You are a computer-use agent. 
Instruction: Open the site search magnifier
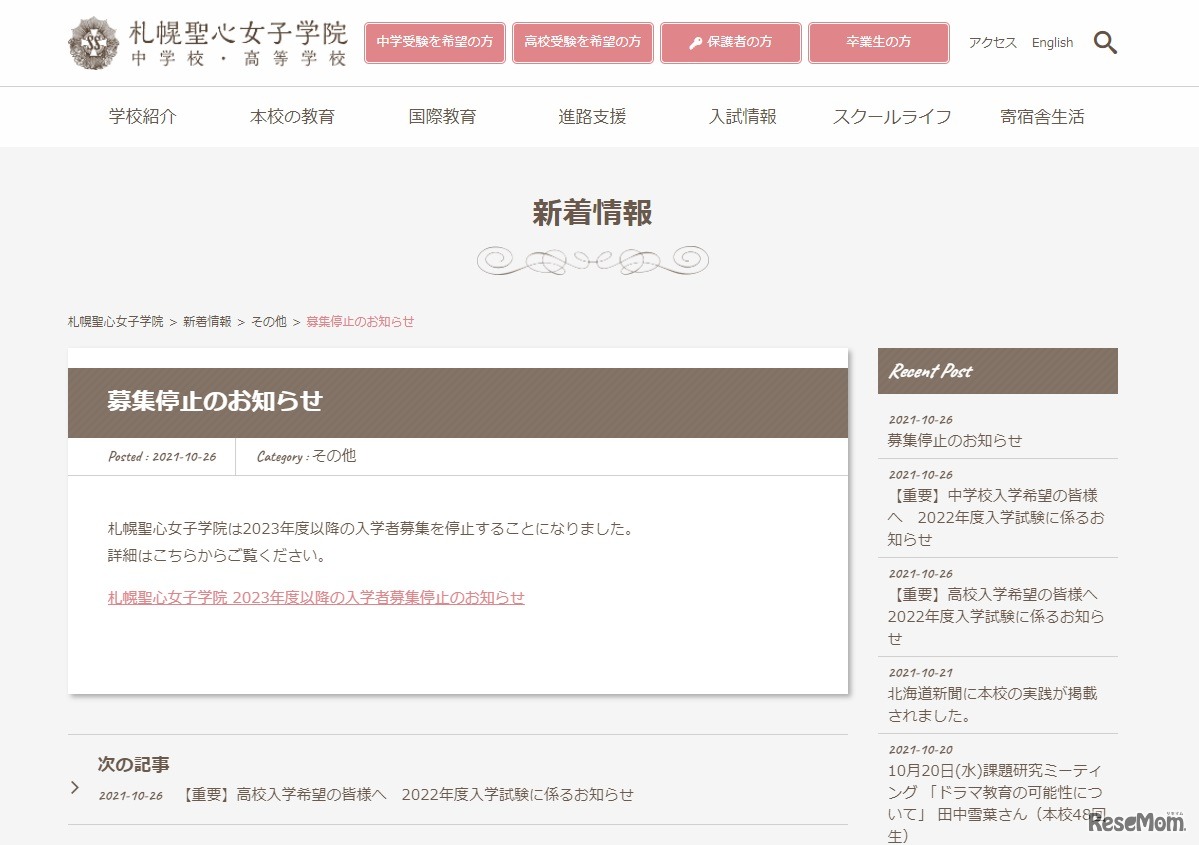(1105, 42)
